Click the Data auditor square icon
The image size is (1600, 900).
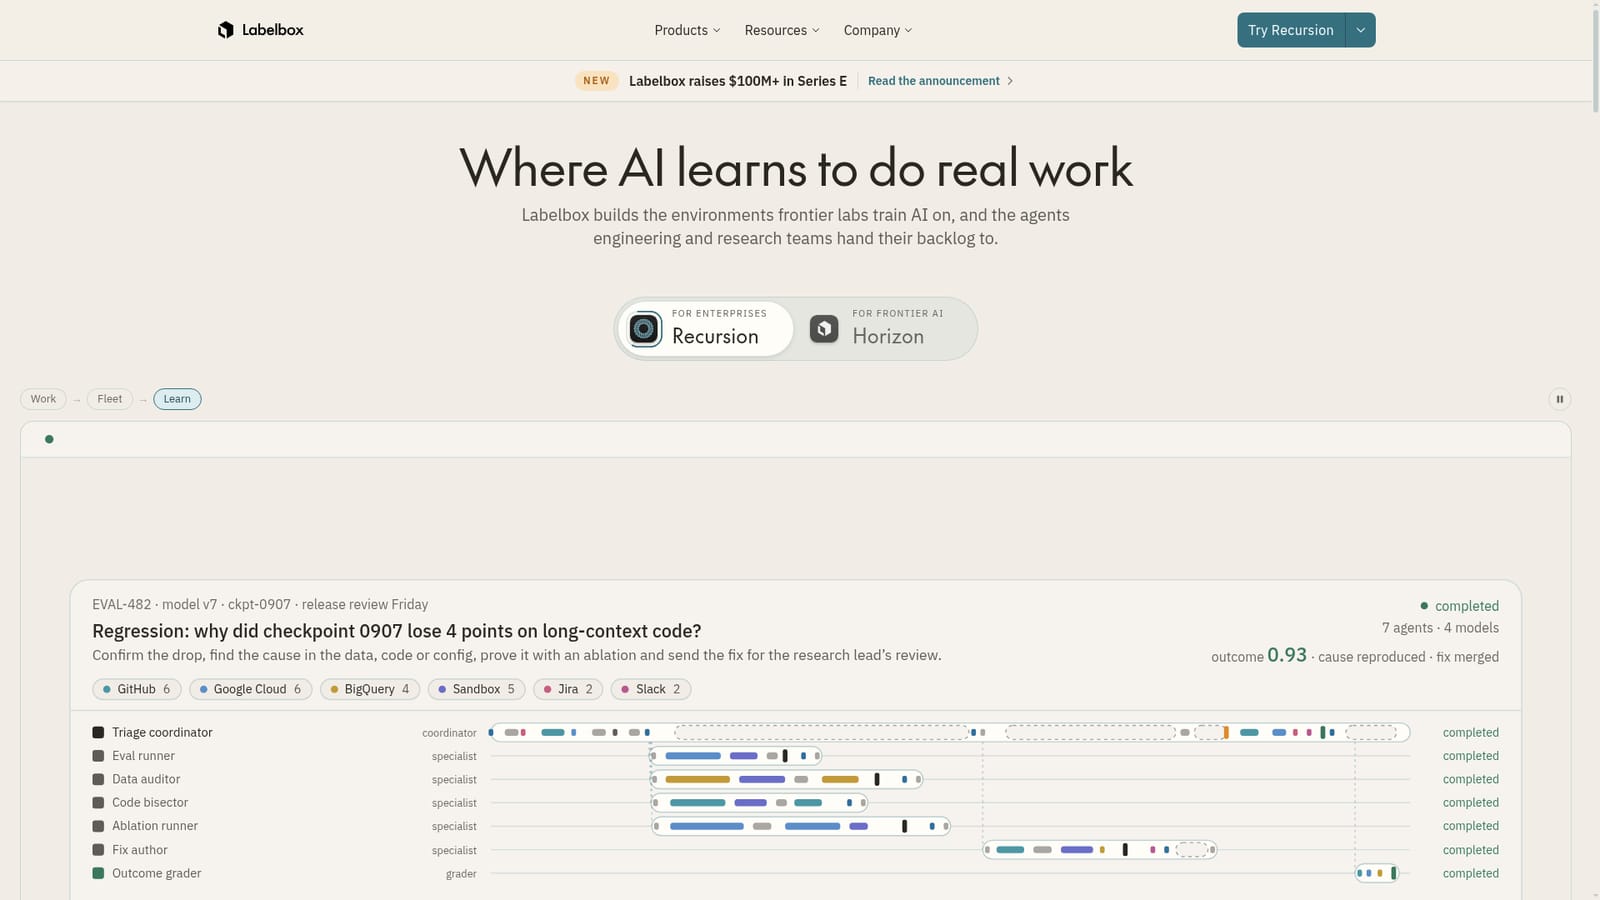point(98,779)
